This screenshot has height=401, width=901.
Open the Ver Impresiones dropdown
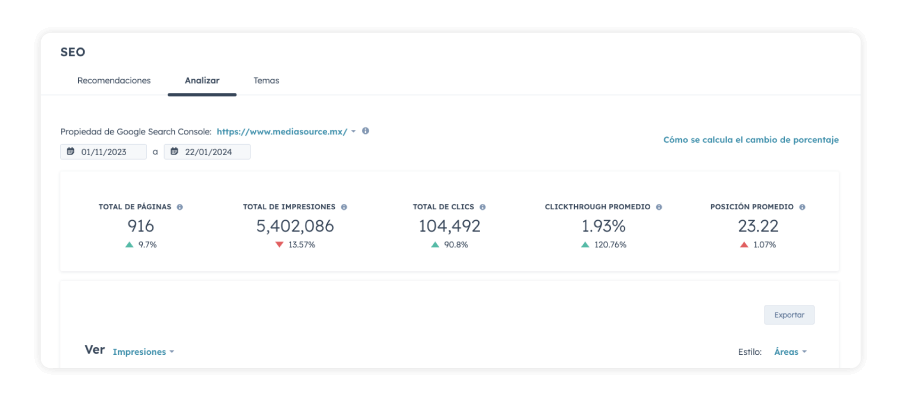(143, 352)
